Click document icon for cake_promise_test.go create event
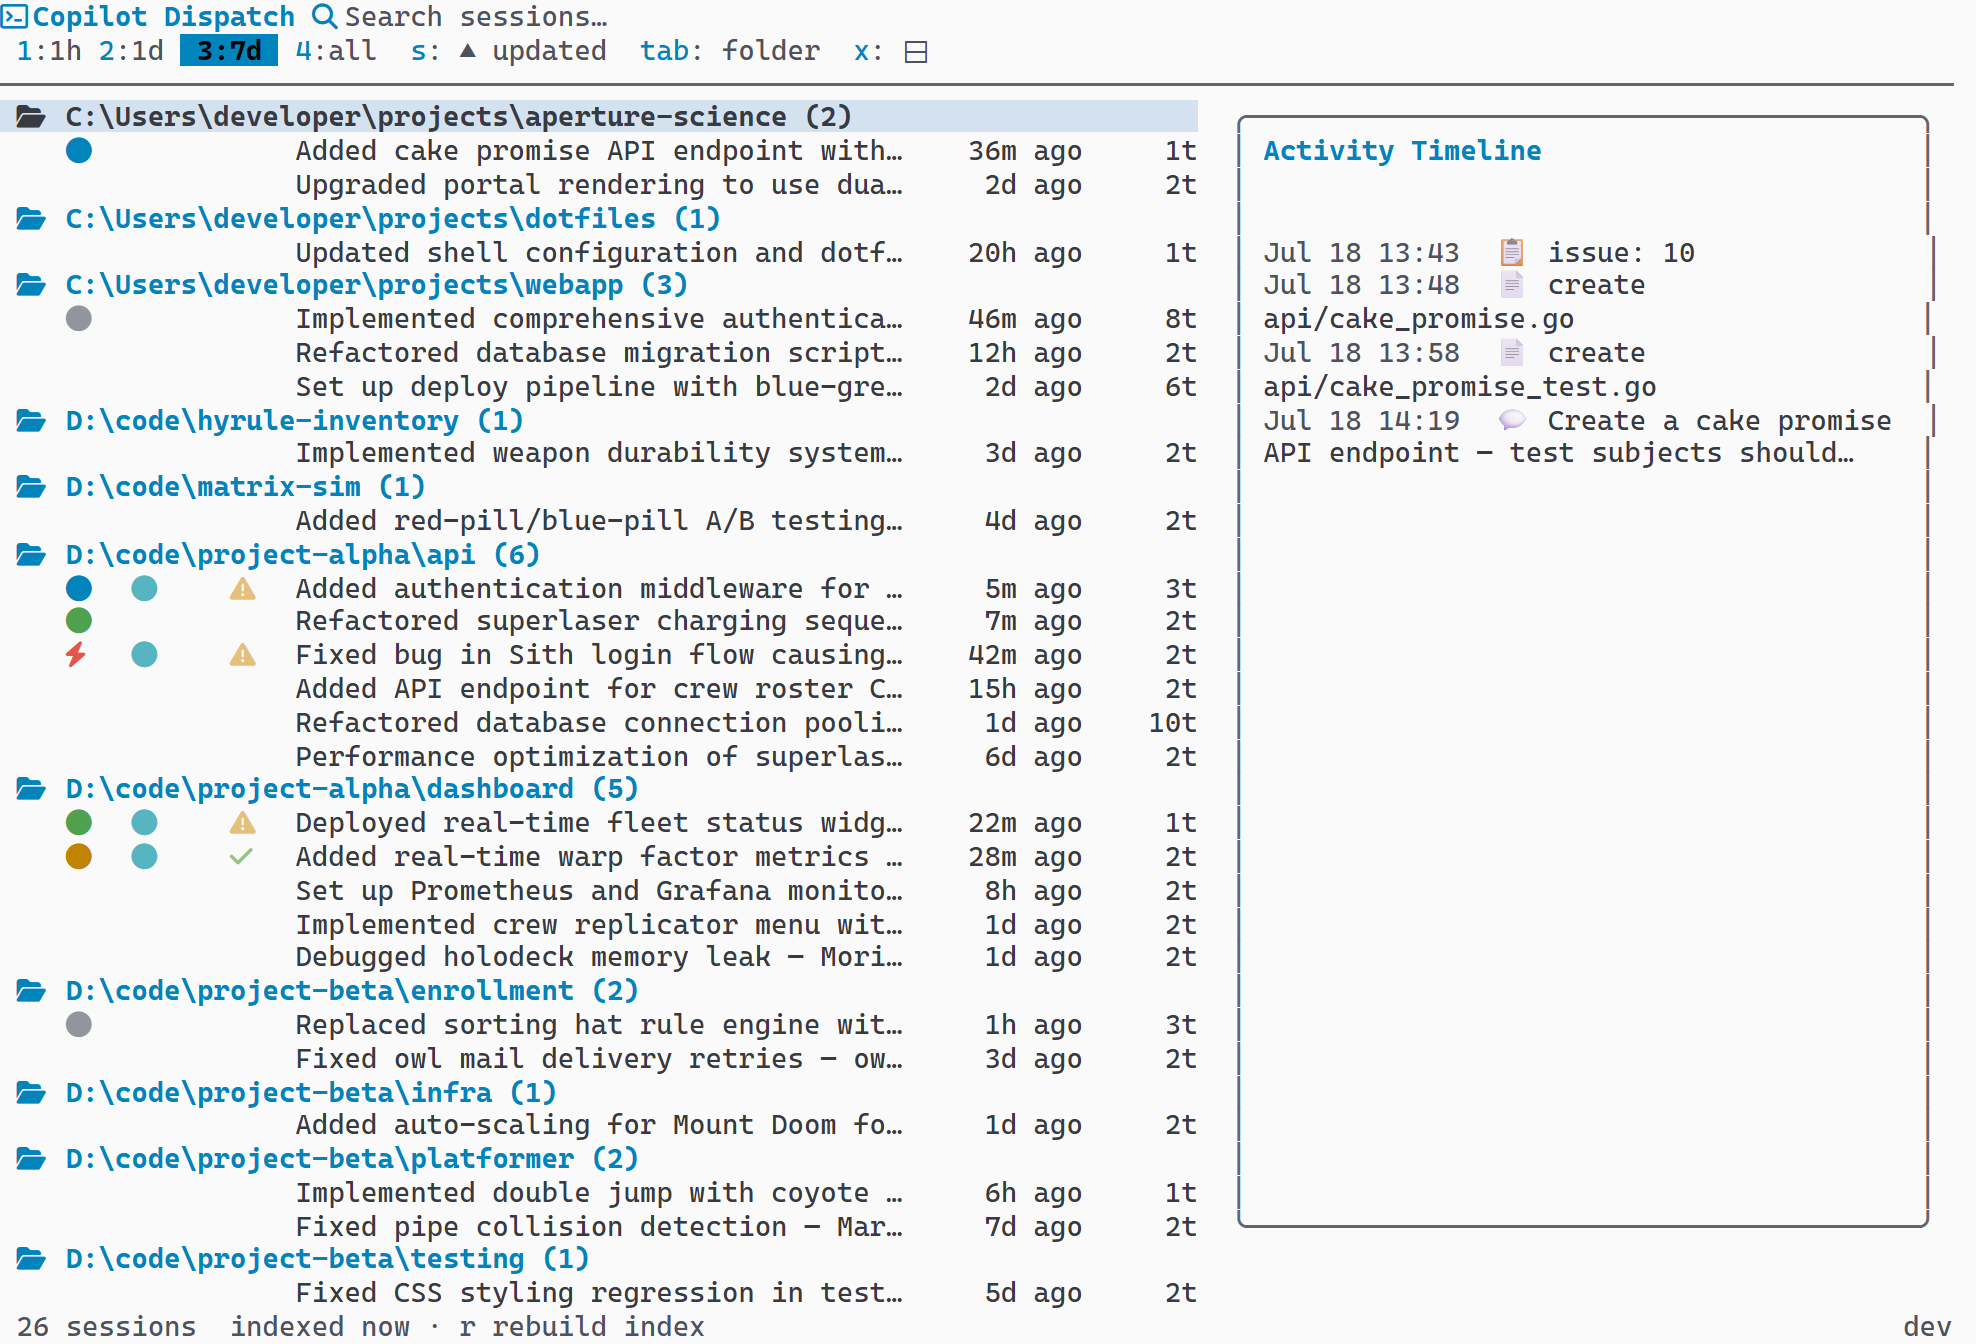The height and width of the screenshot is (1344, 1976). [1512, 353]
